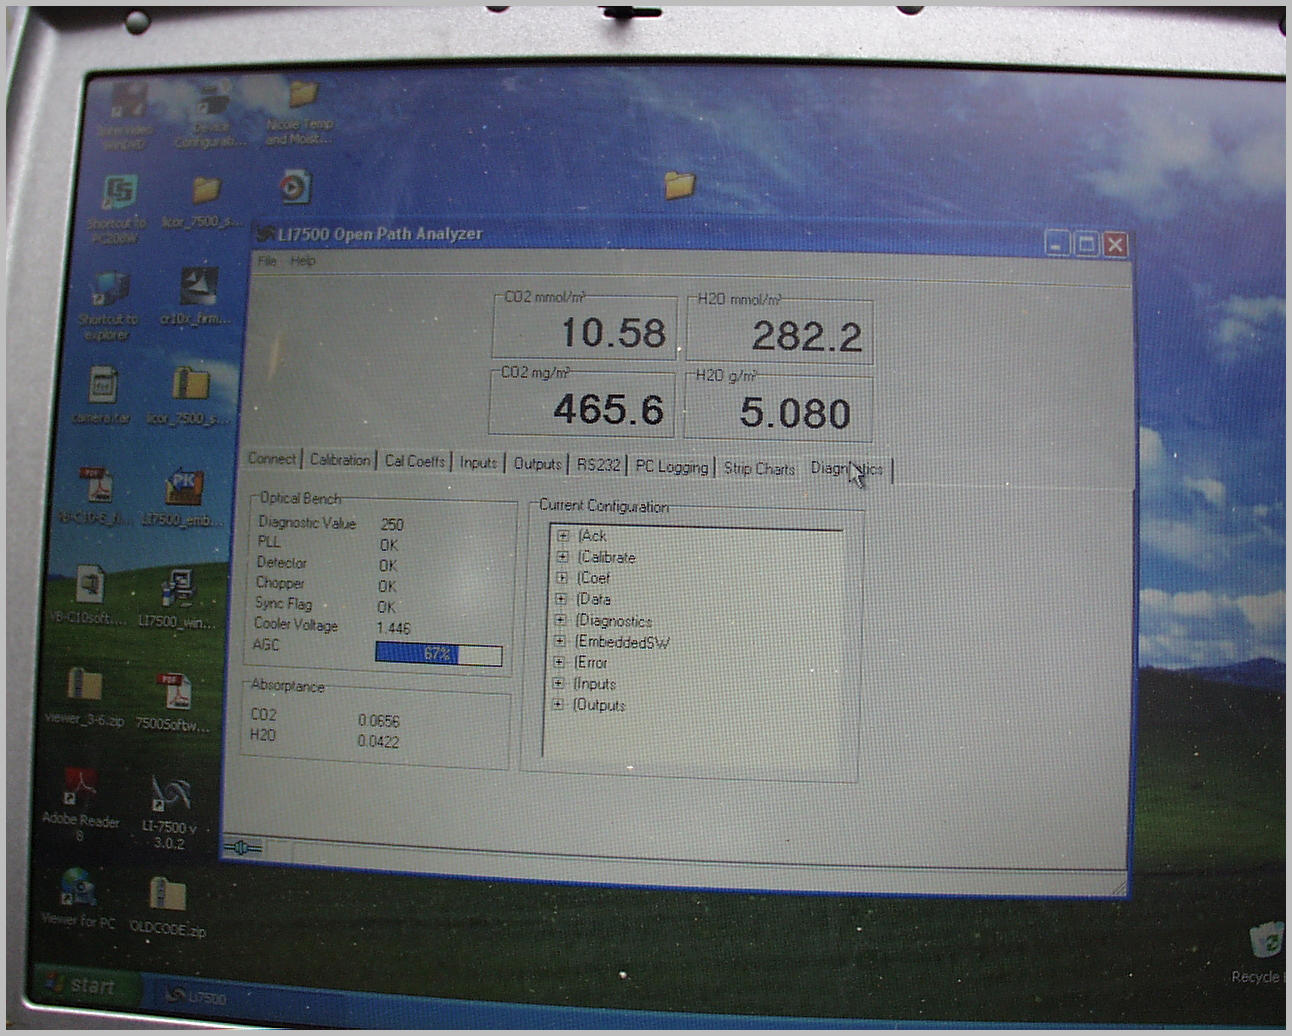Switch to the Outputs tab

537,463
